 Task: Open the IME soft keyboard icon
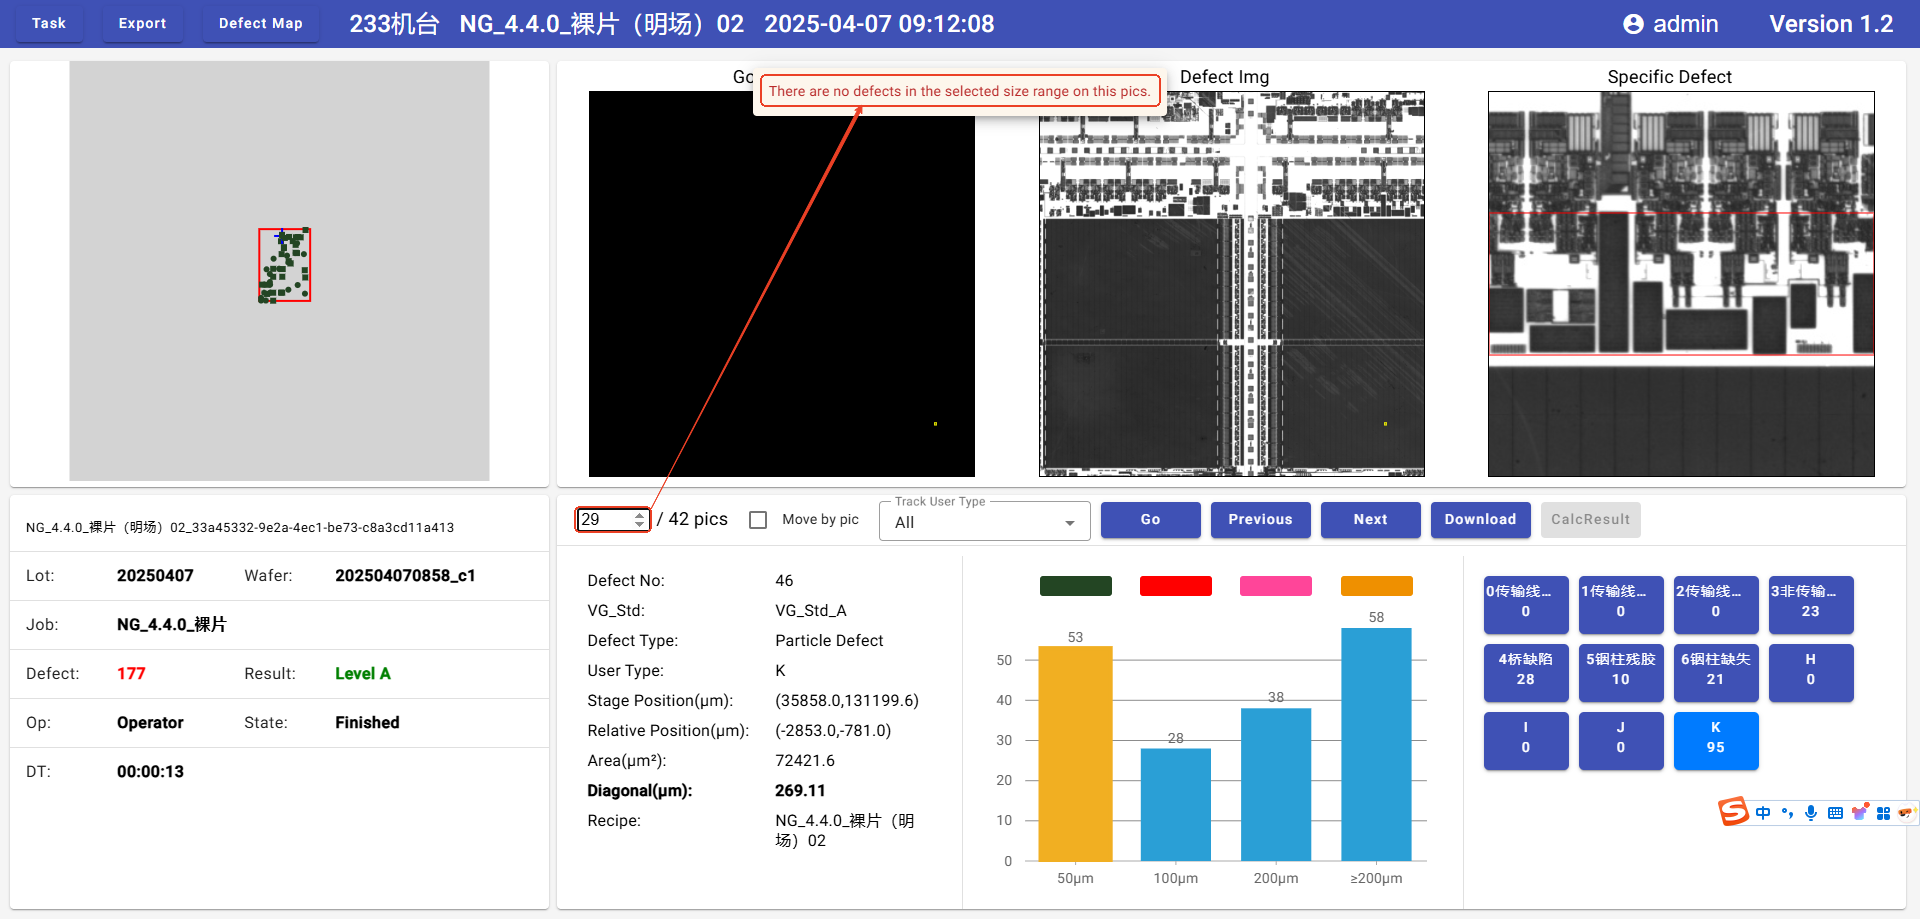(1835, 813)
